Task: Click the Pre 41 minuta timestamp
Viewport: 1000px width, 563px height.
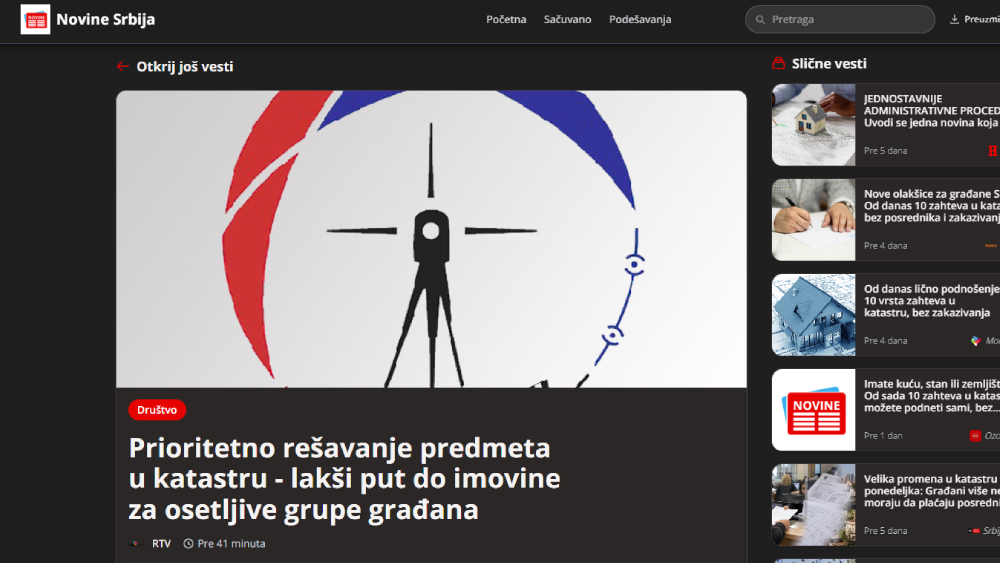Action: coord(231,544)
